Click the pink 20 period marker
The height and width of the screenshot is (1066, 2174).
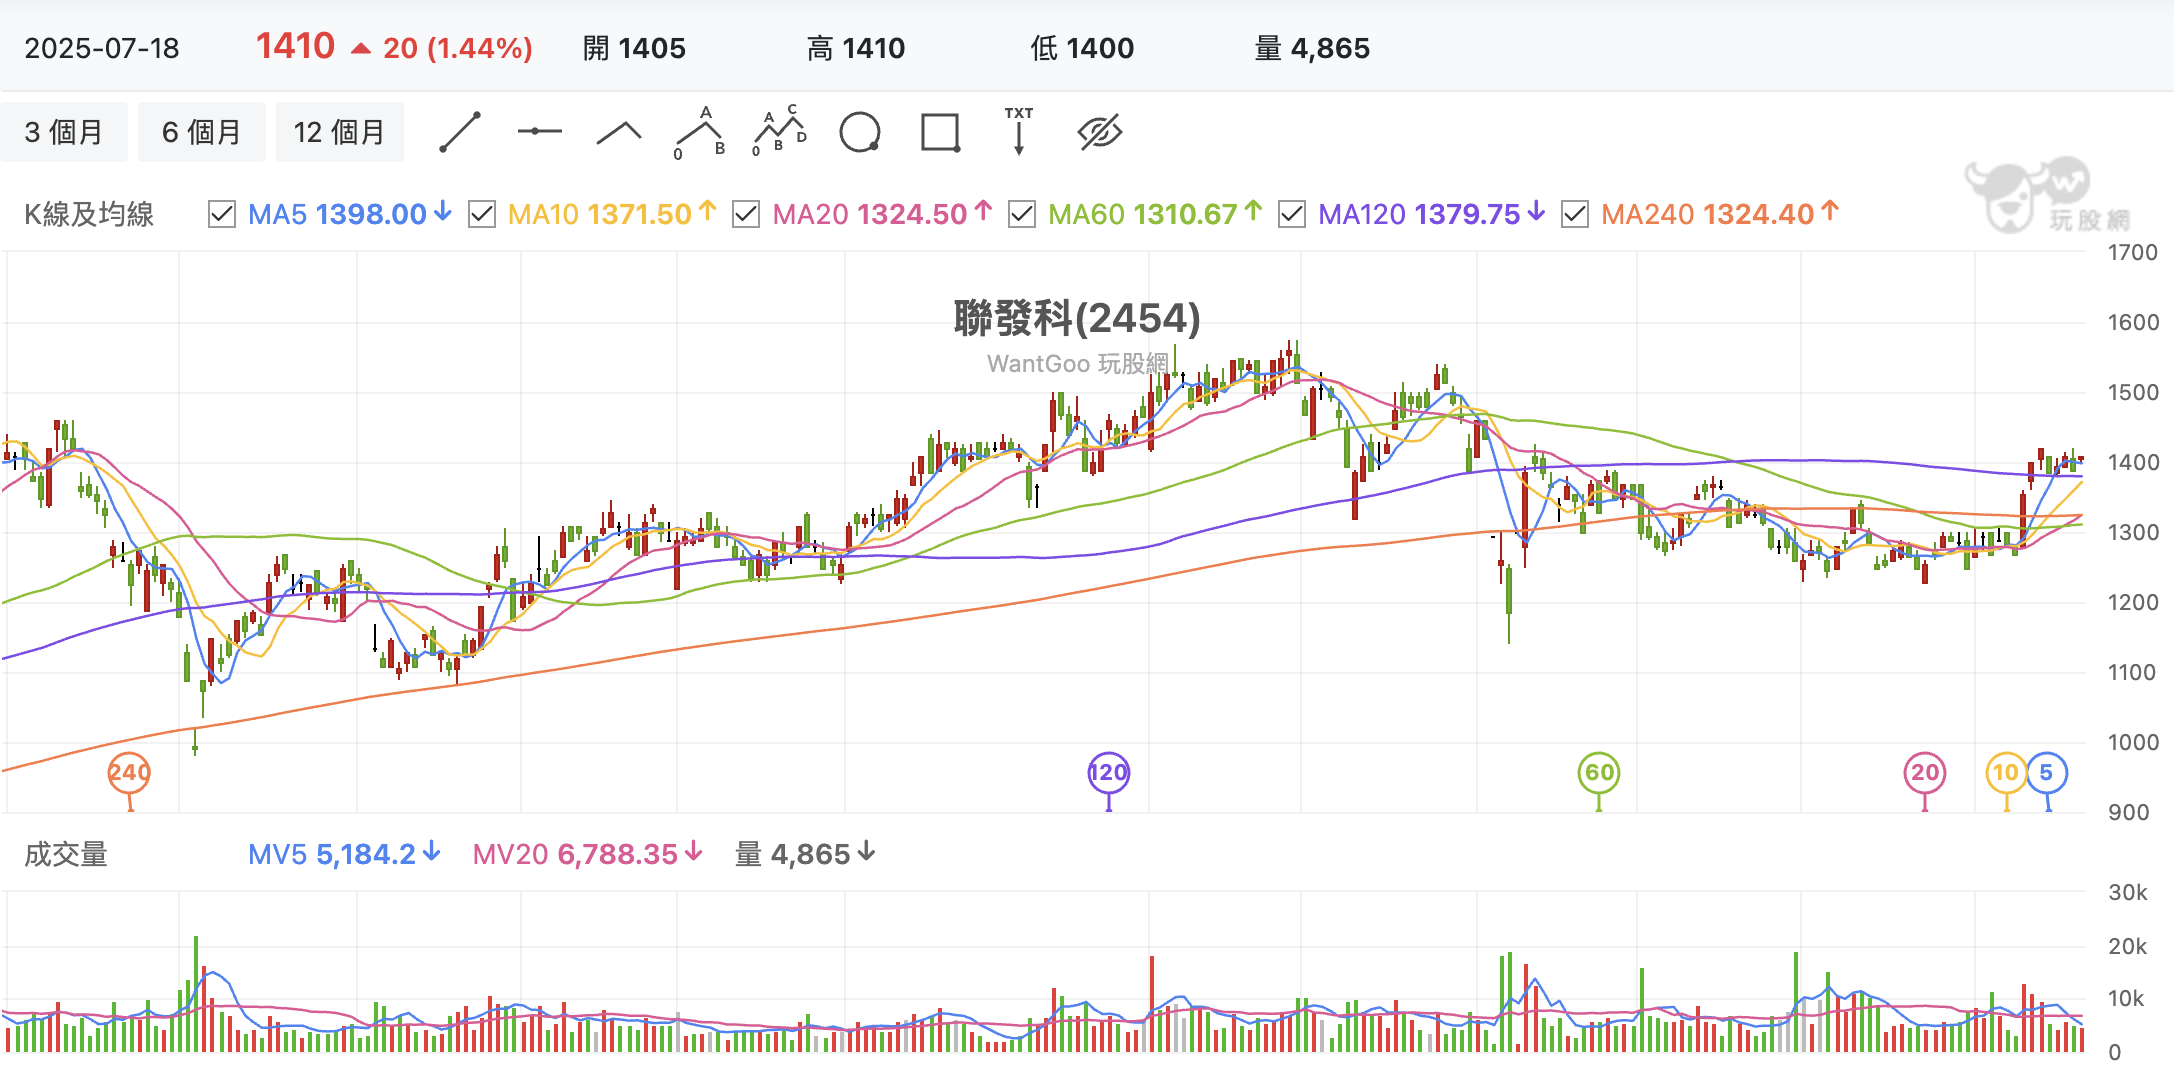[x=1925, y=773]
